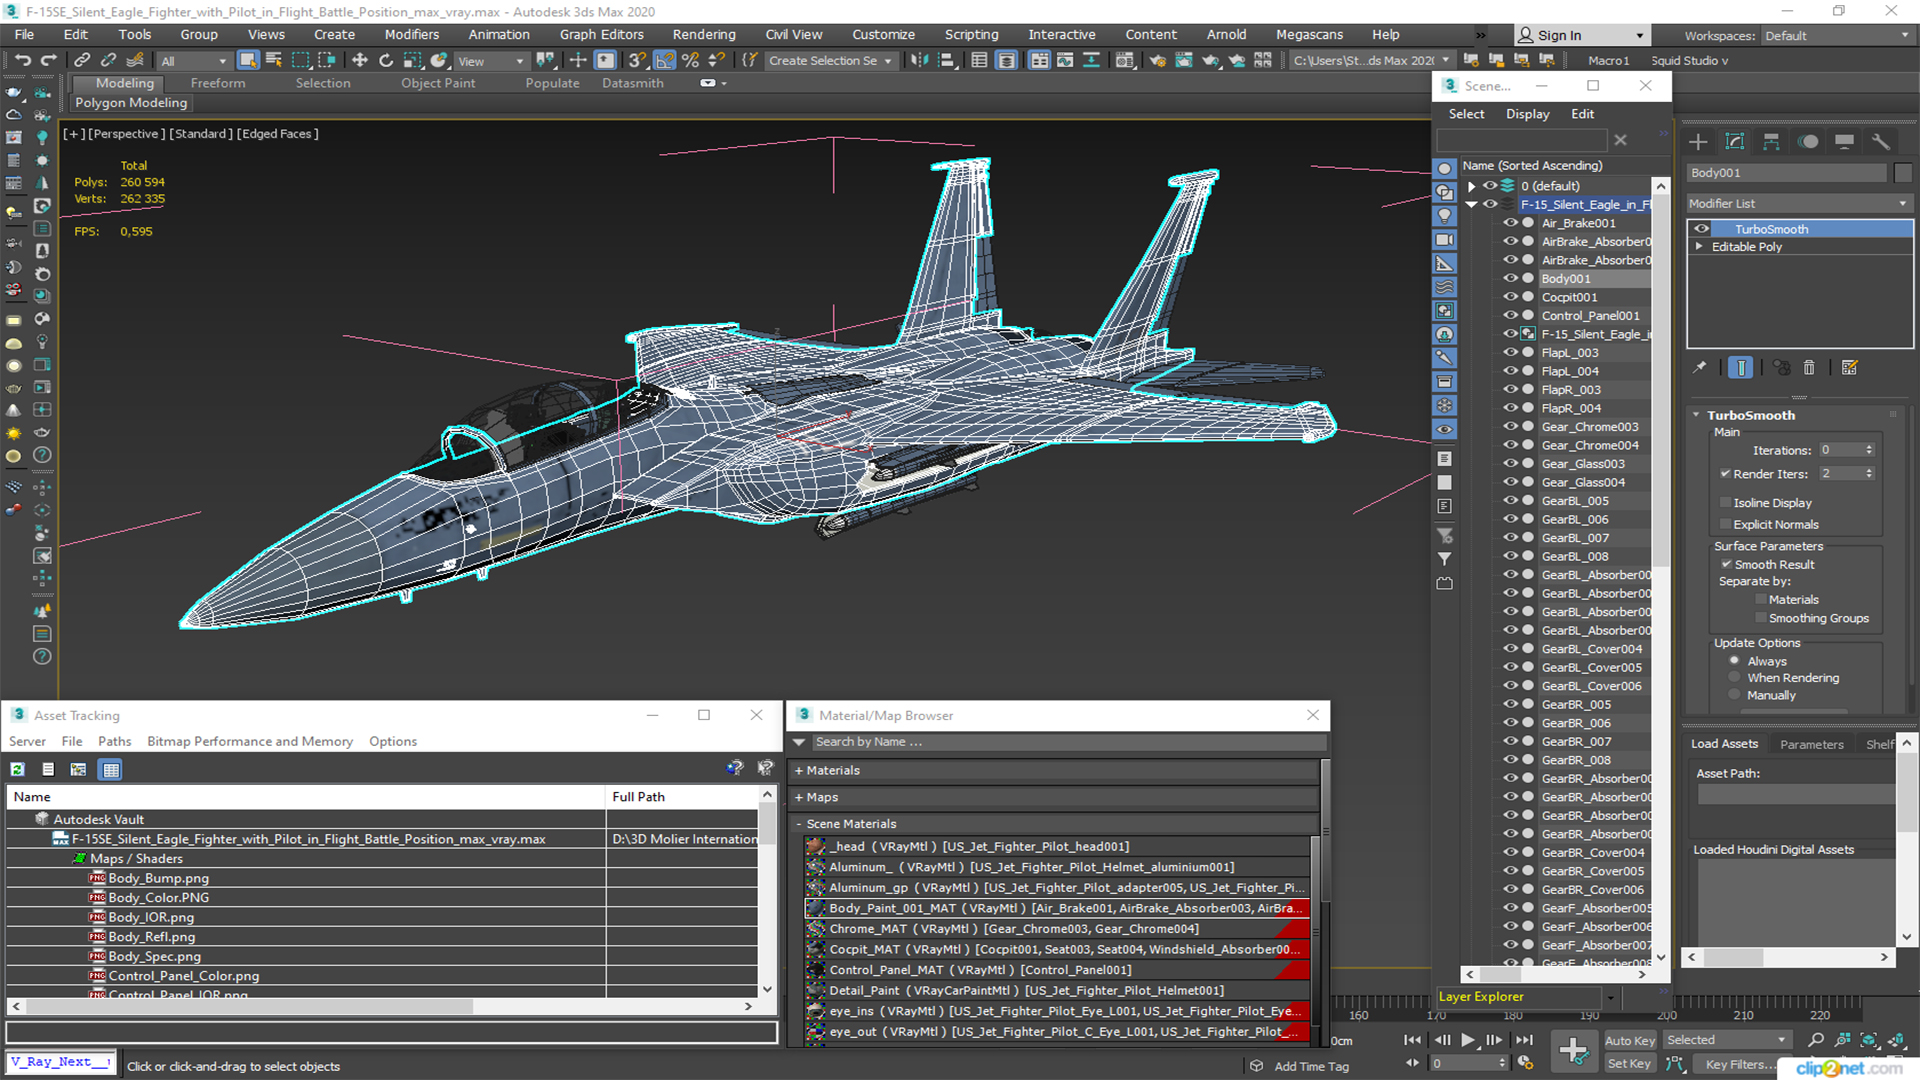The image size is (1920, 1080).
Task: Toggle the Angle Snap icon
Action: pyautogui.click(x=664, y=60)
